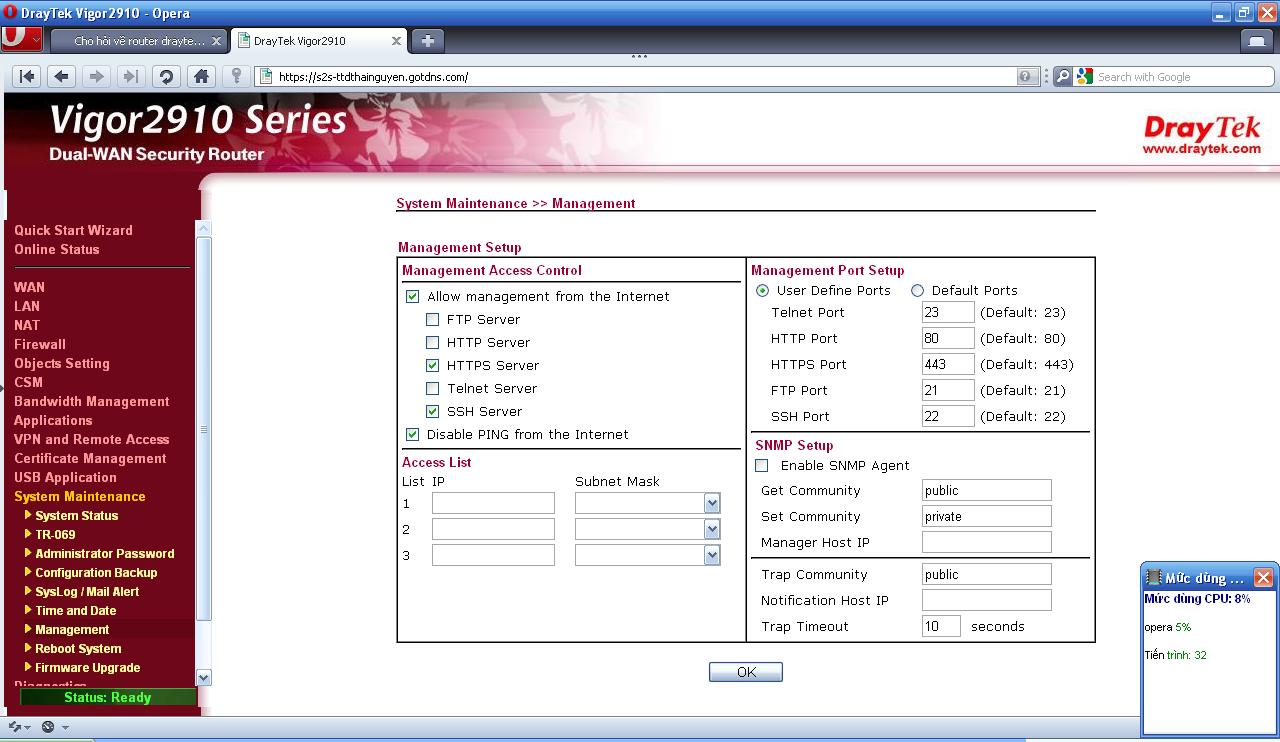This screenshot has height=742, width=1280.
Task: Open Subnet Mask dropdown for list 3
Action: [x=711, y=555]
